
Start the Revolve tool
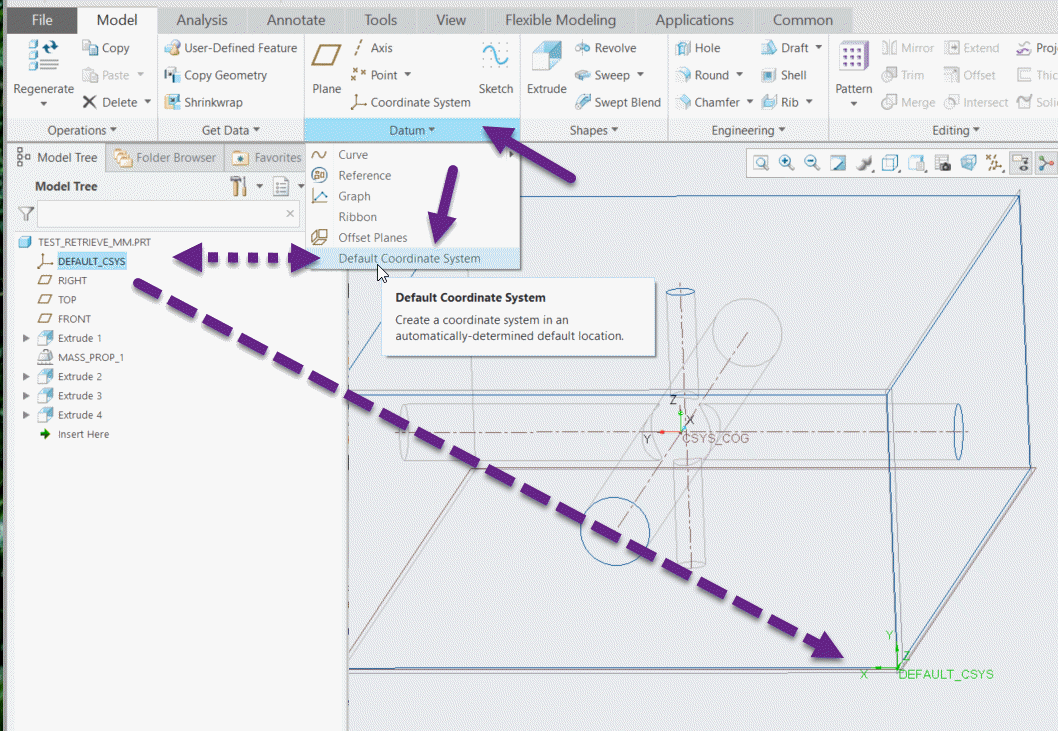coord(609,47)
